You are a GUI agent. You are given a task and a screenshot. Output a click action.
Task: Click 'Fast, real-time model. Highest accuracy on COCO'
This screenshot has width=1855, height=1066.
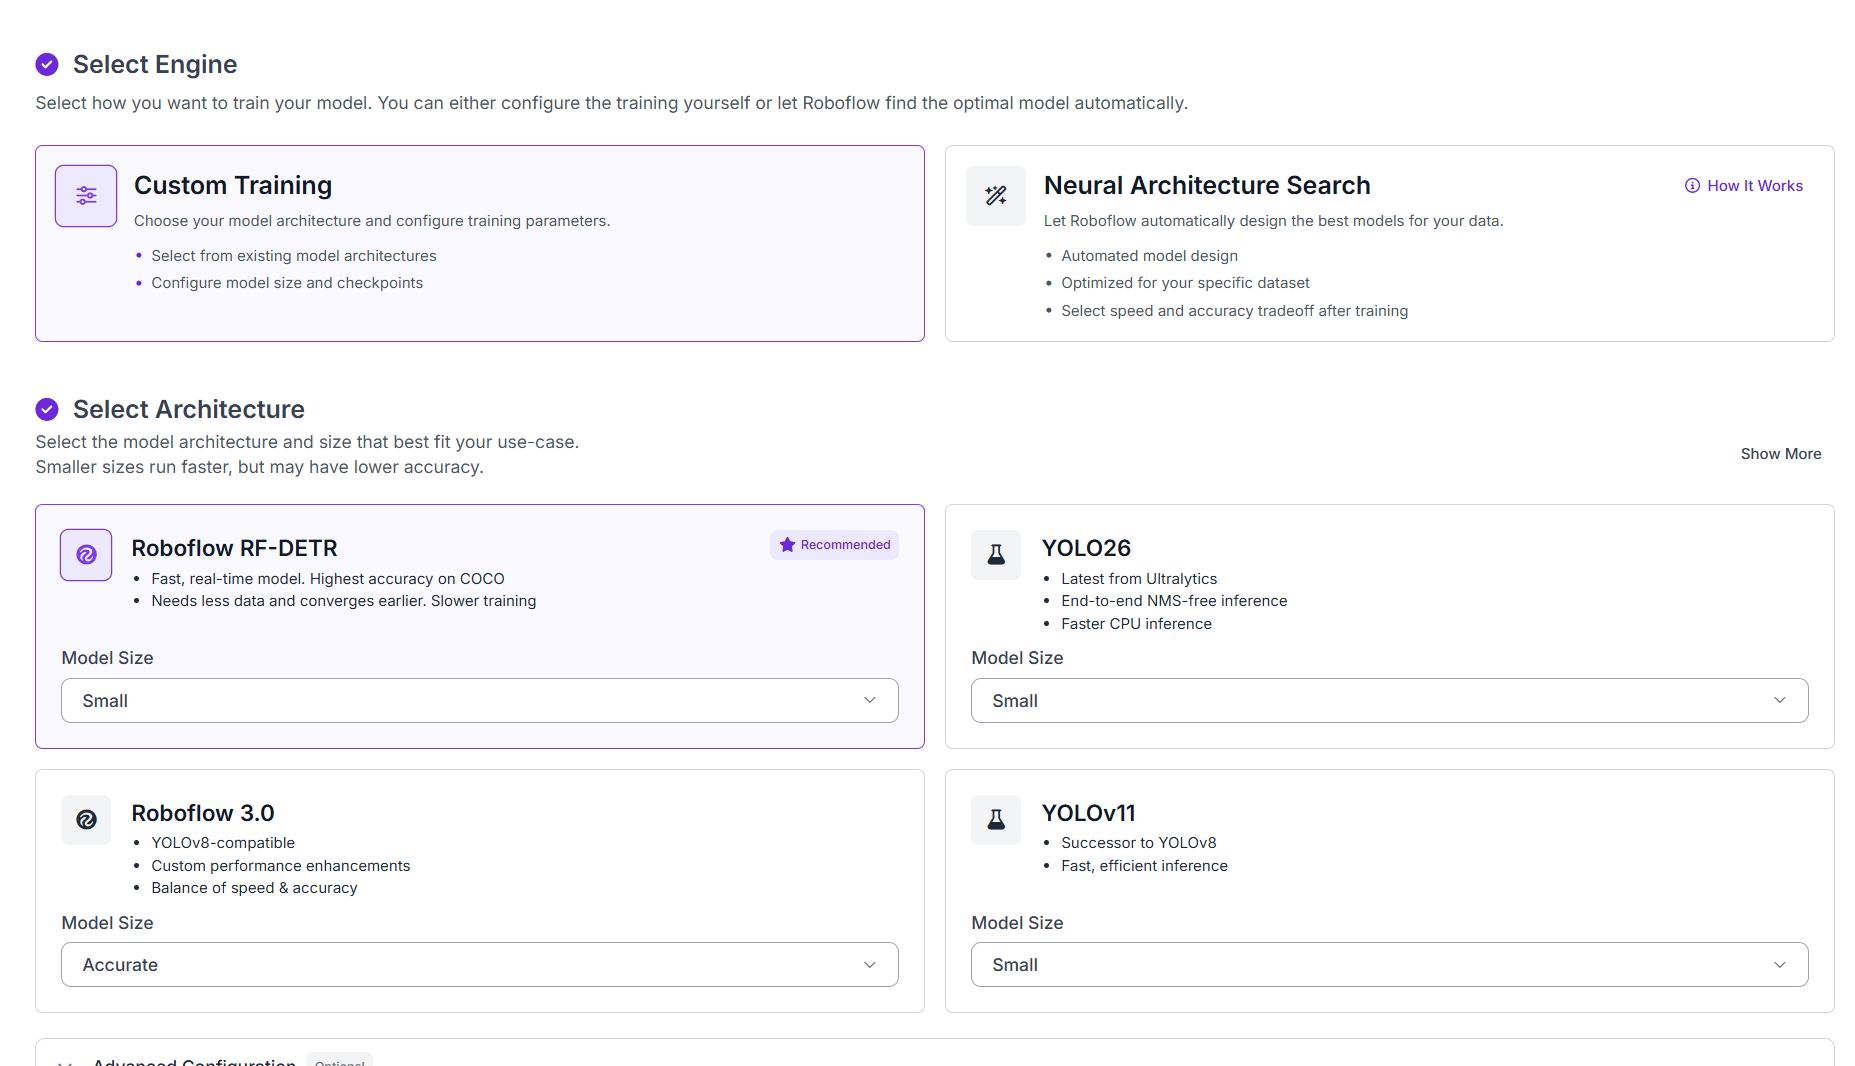[328, 579]
